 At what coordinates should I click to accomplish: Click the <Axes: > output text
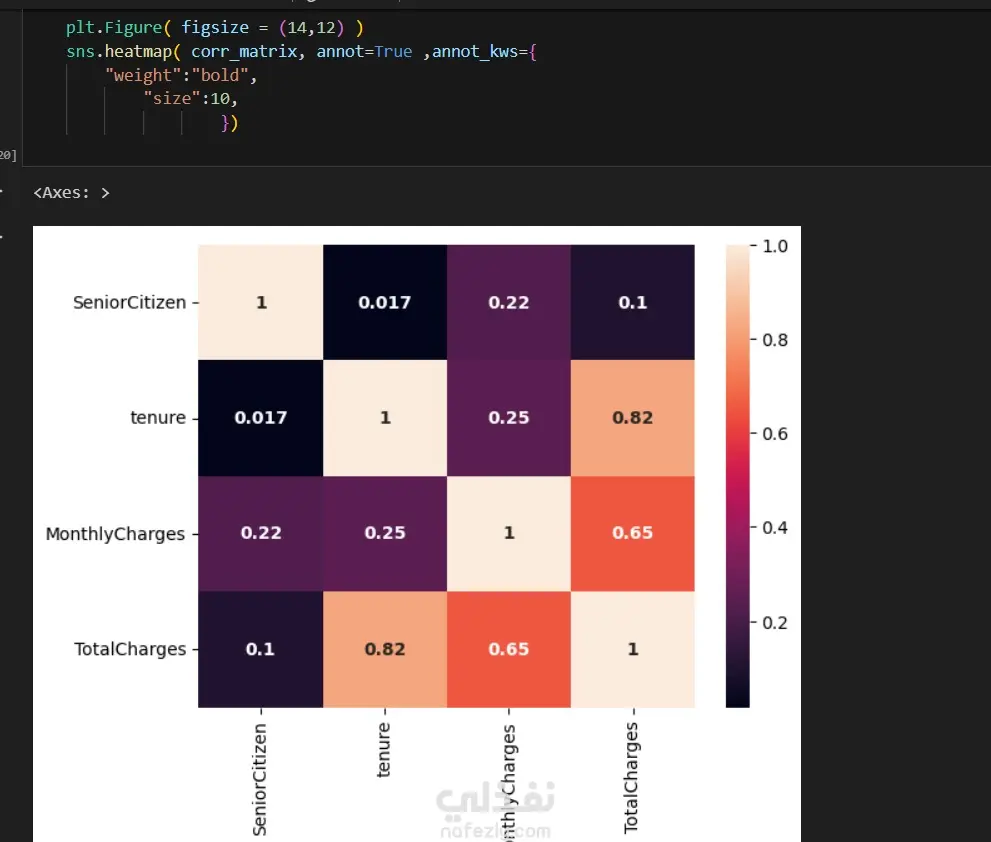coord(71,193)
